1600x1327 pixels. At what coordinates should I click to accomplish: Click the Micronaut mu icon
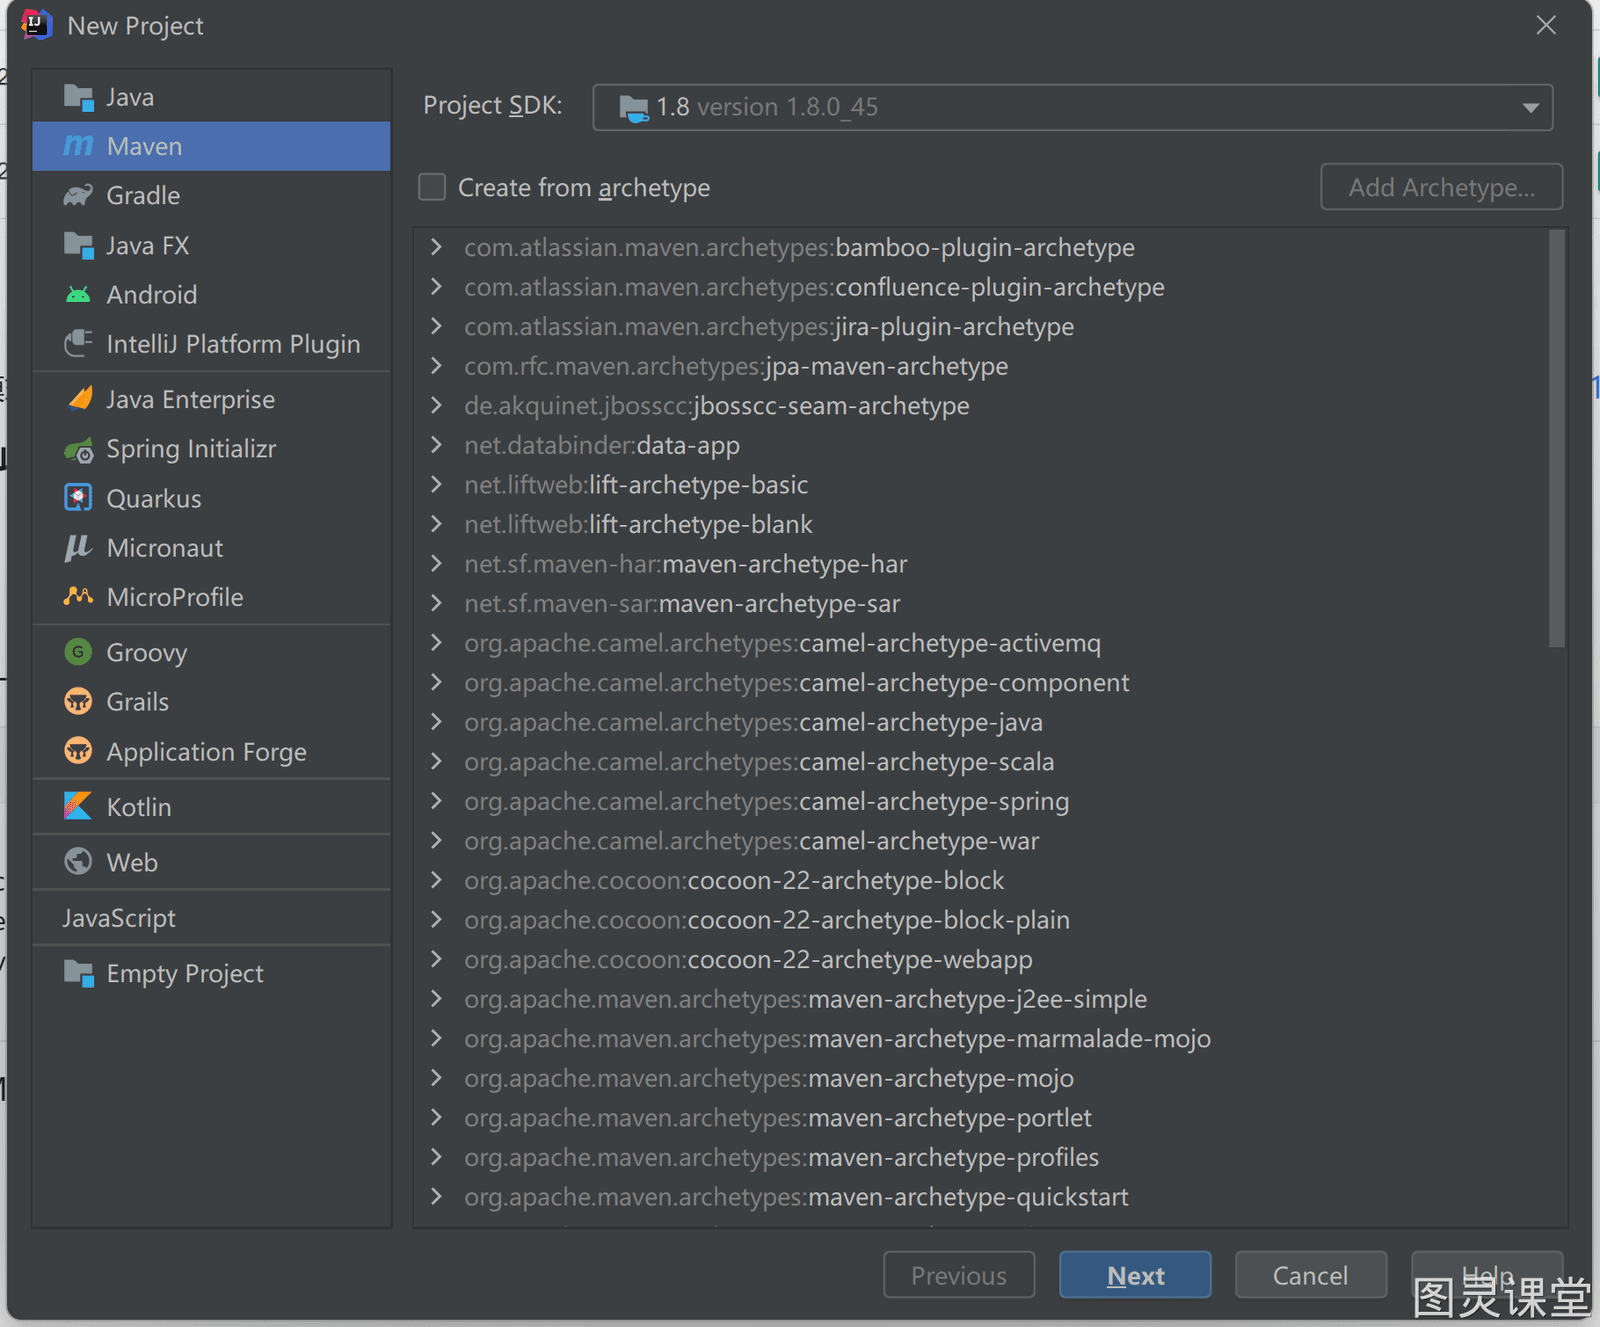click(78, 547)
